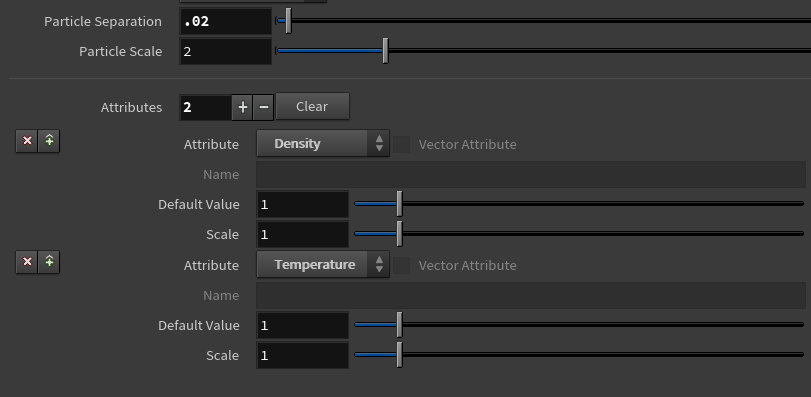Viewport: 811px width, 397px height.
Task: Click the Particle Scale value field
Action: tap(226, 52)
